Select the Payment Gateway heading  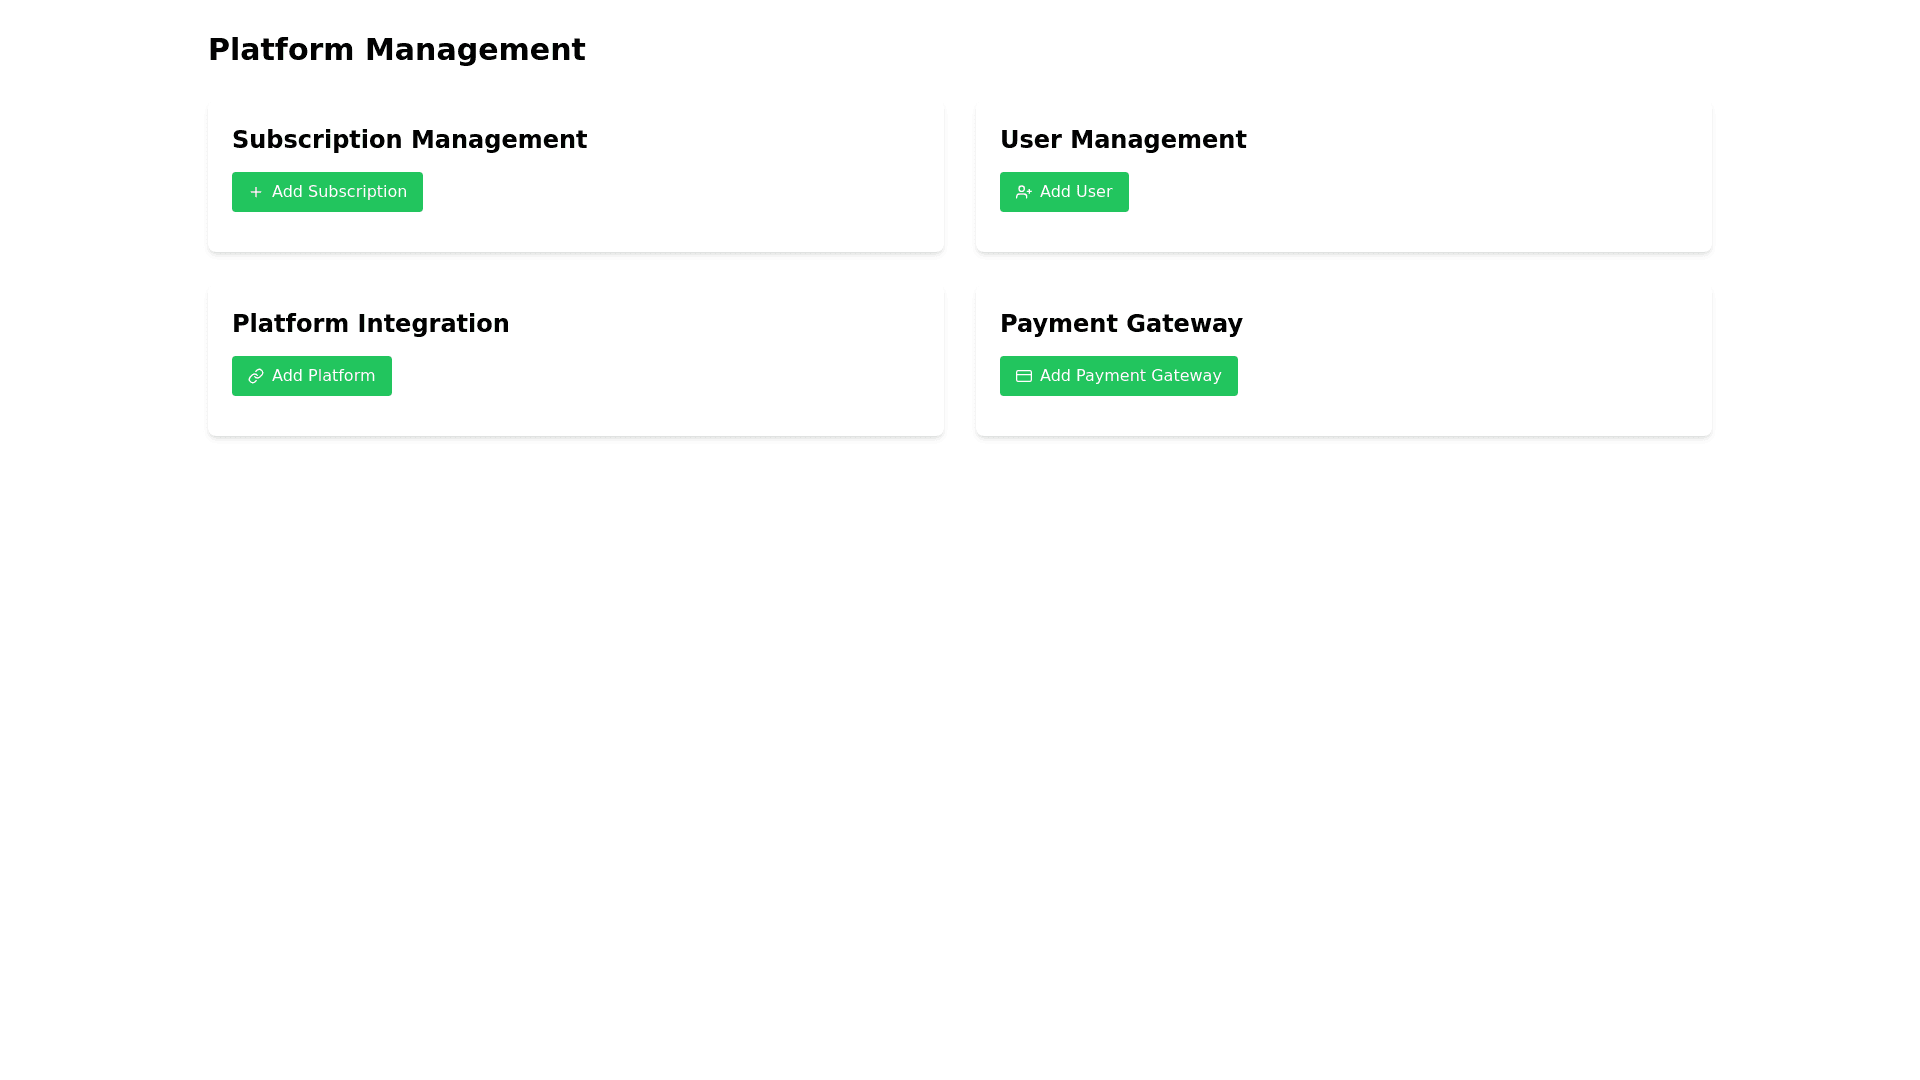point(1120,324)
